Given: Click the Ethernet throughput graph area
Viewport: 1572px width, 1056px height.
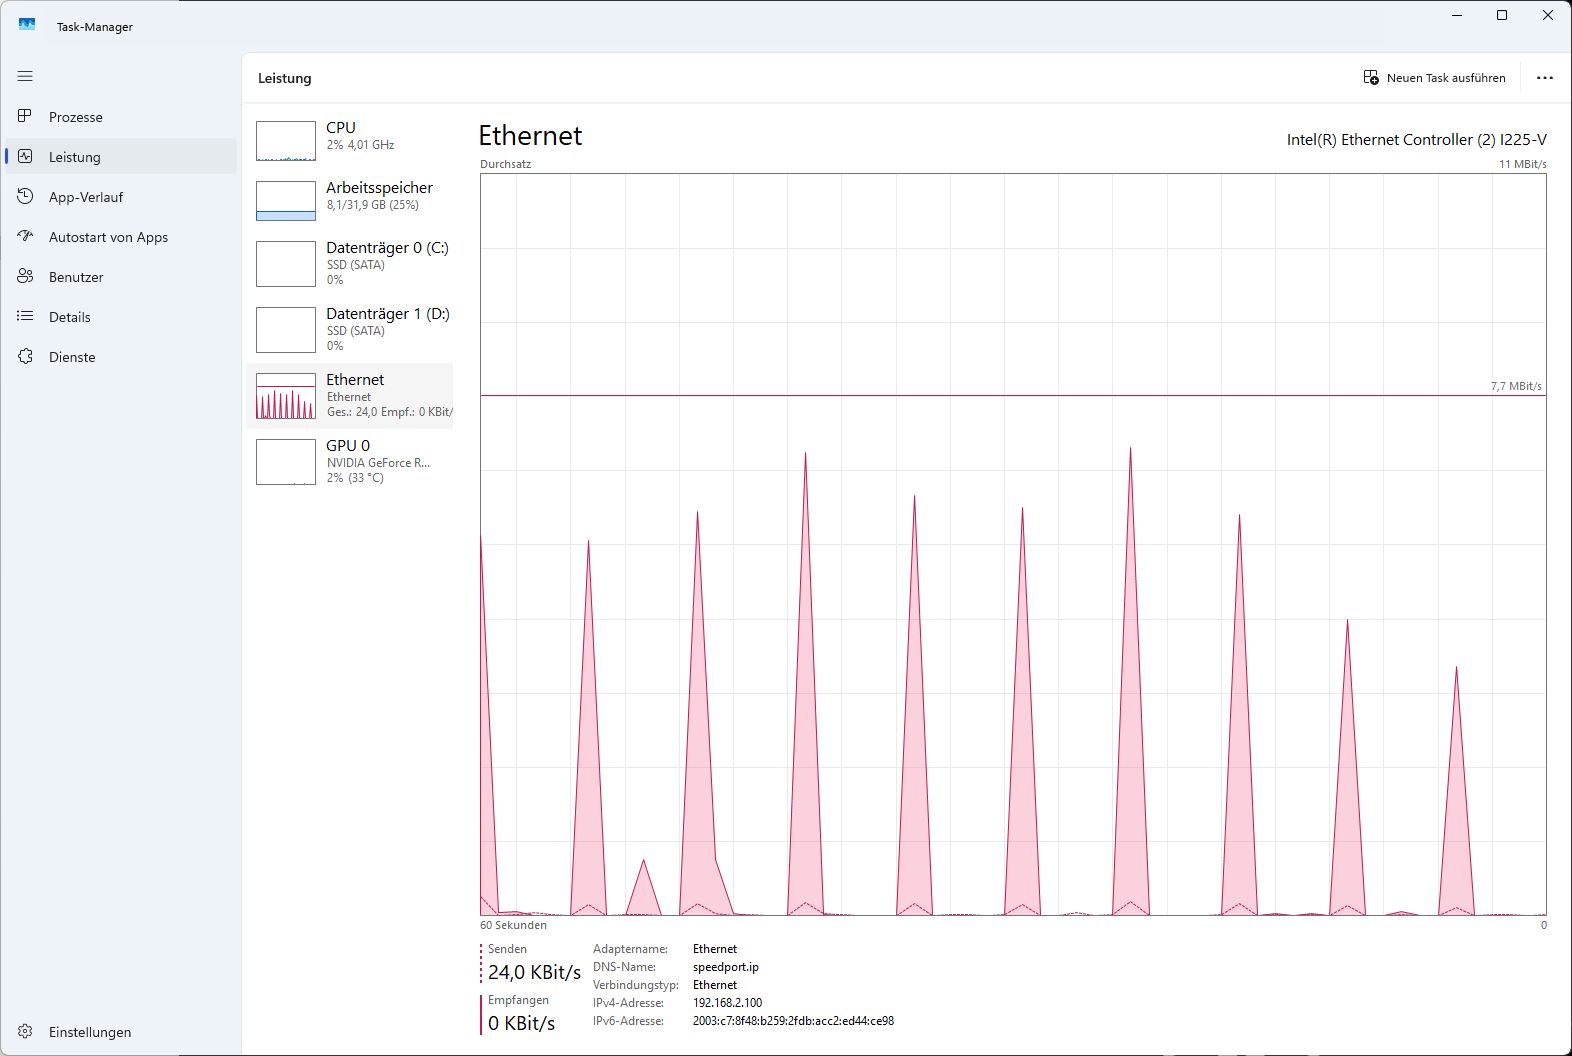Looking at the screenshot, I should 1013,545.
